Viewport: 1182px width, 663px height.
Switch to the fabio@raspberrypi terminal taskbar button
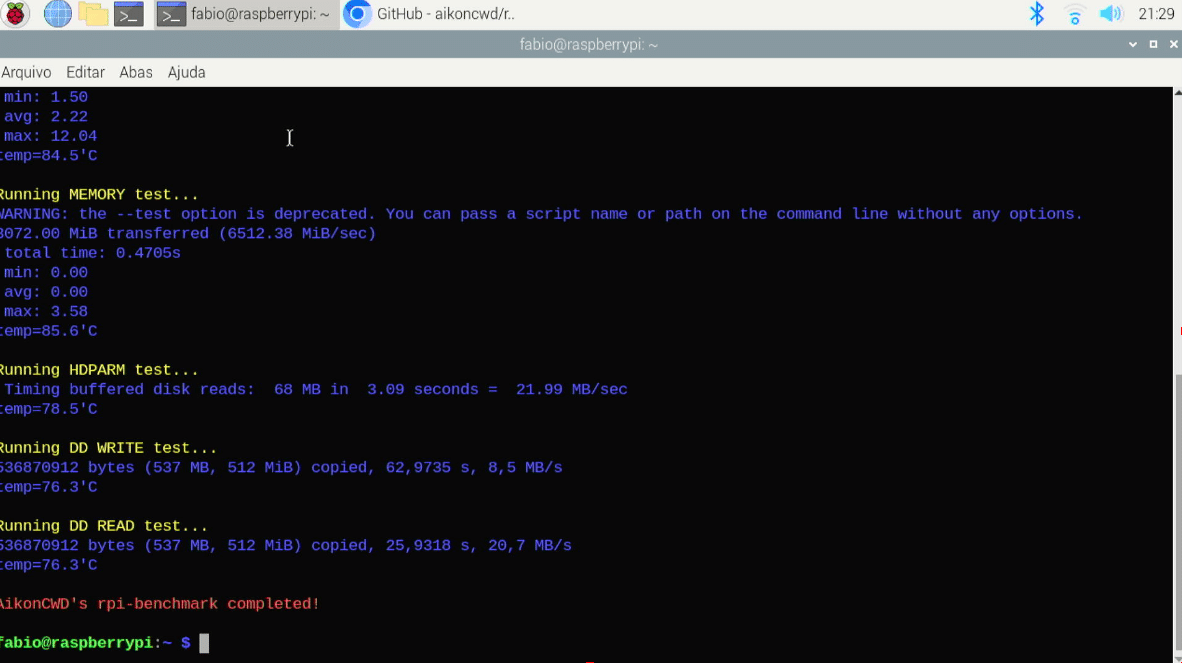[x=246, y=14]
